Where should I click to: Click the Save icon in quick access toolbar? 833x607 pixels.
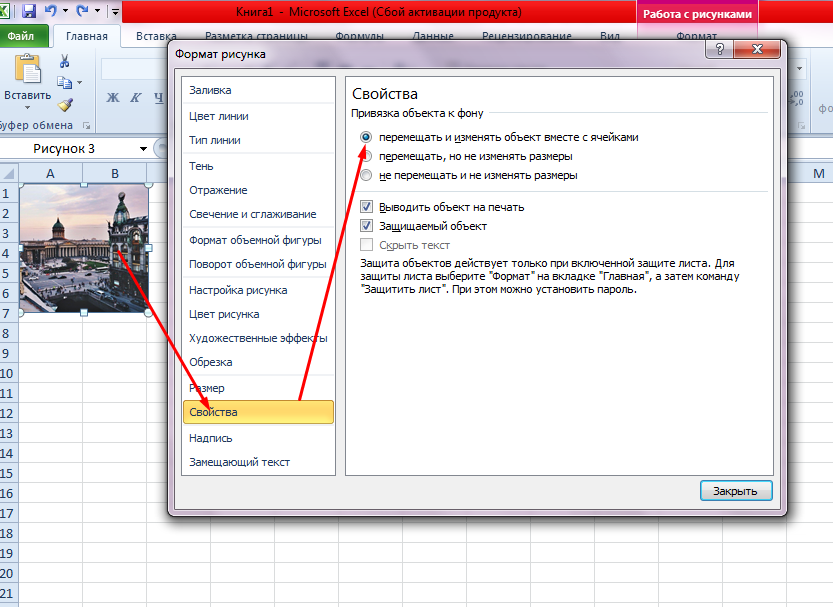pos(28,12)
